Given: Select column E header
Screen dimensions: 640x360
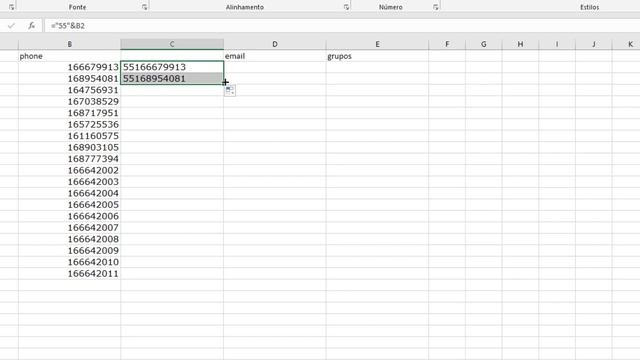Looking at the screenshot, I should coord(377,44).
